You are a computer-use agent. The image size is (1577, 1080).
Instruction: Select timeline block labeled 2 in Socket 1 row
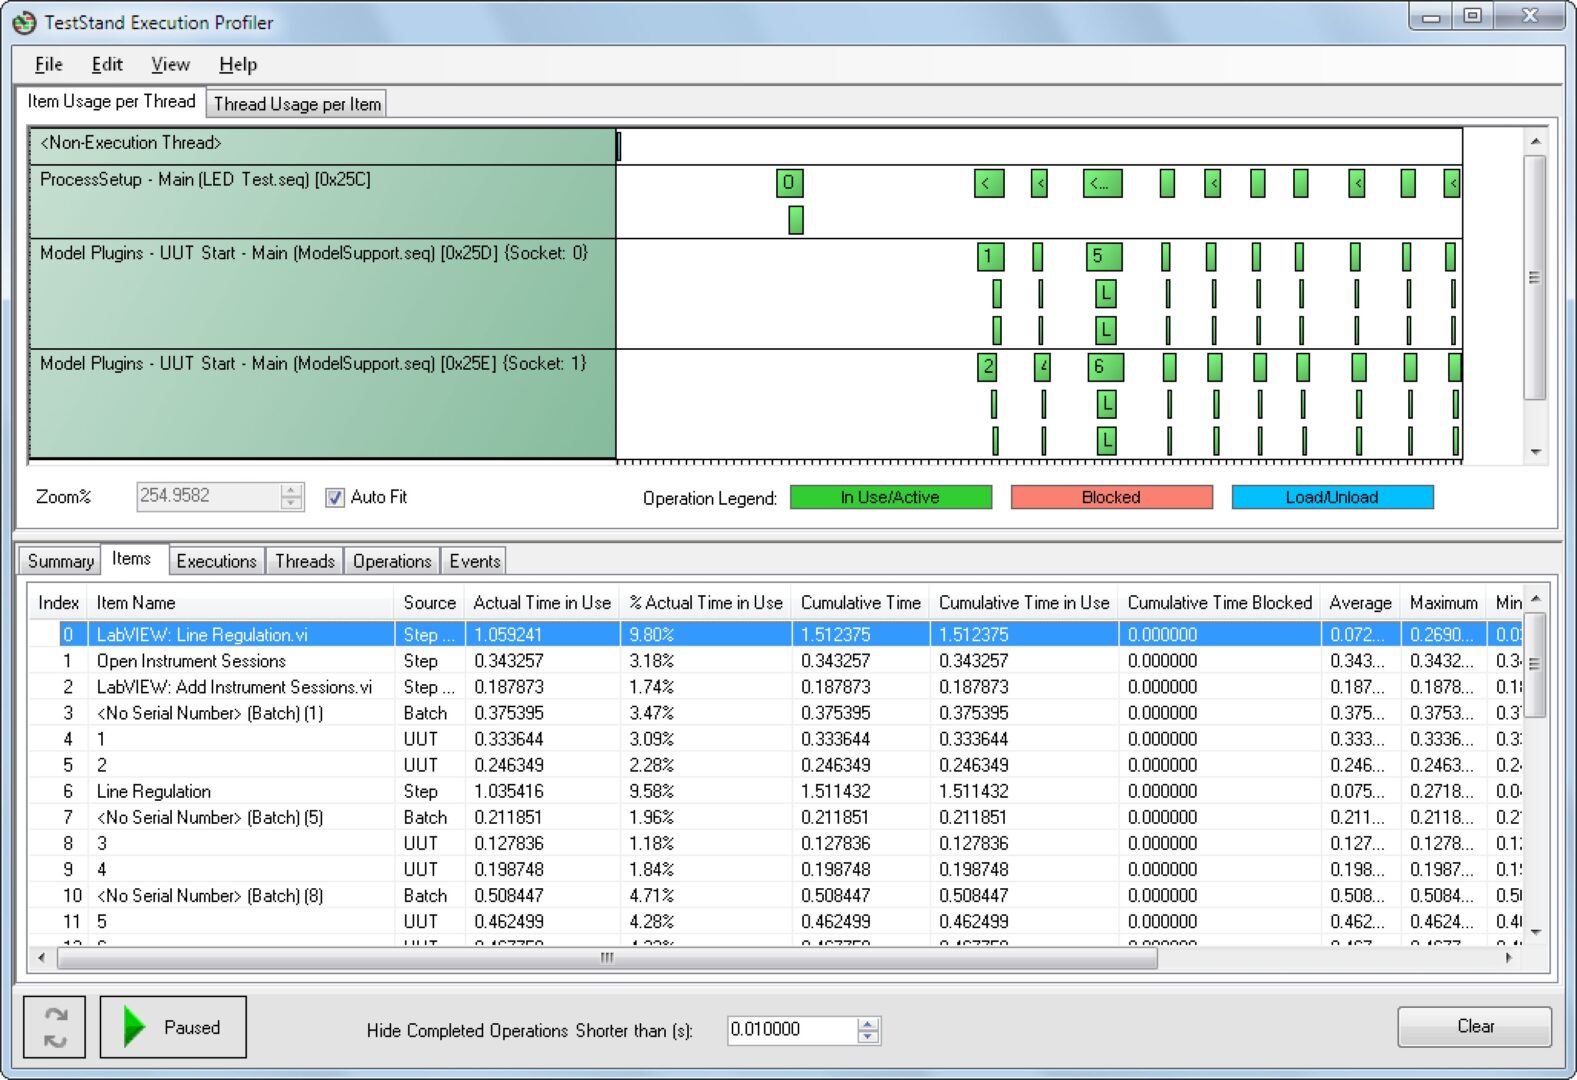click(987, 367)
